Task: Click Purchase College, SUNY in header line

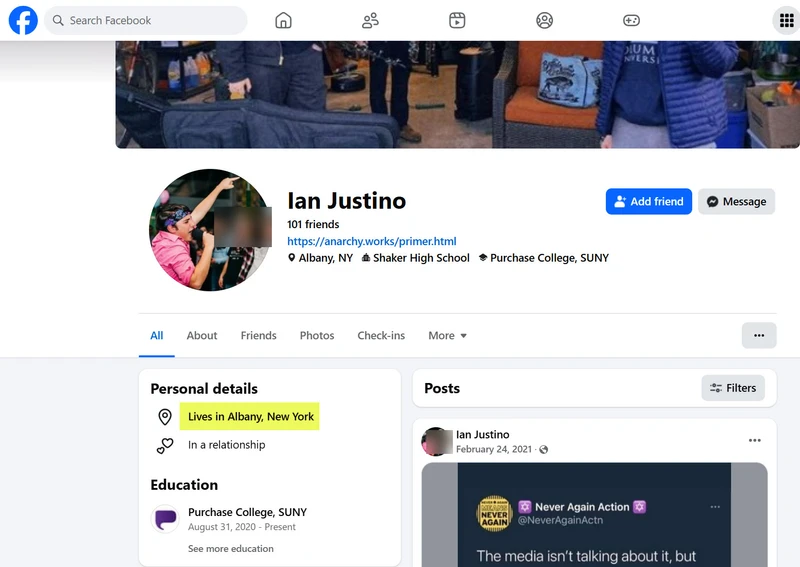Action: (x=549, y=258)
